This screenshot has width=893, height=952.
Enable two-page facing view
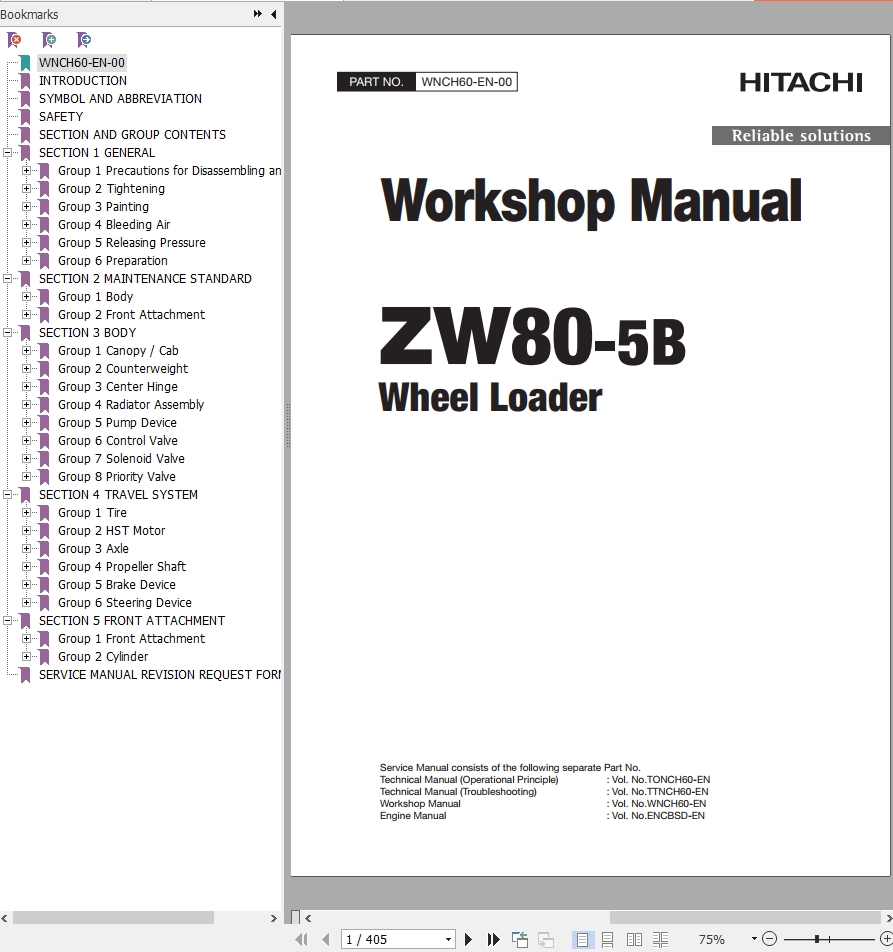coord(634,939)
